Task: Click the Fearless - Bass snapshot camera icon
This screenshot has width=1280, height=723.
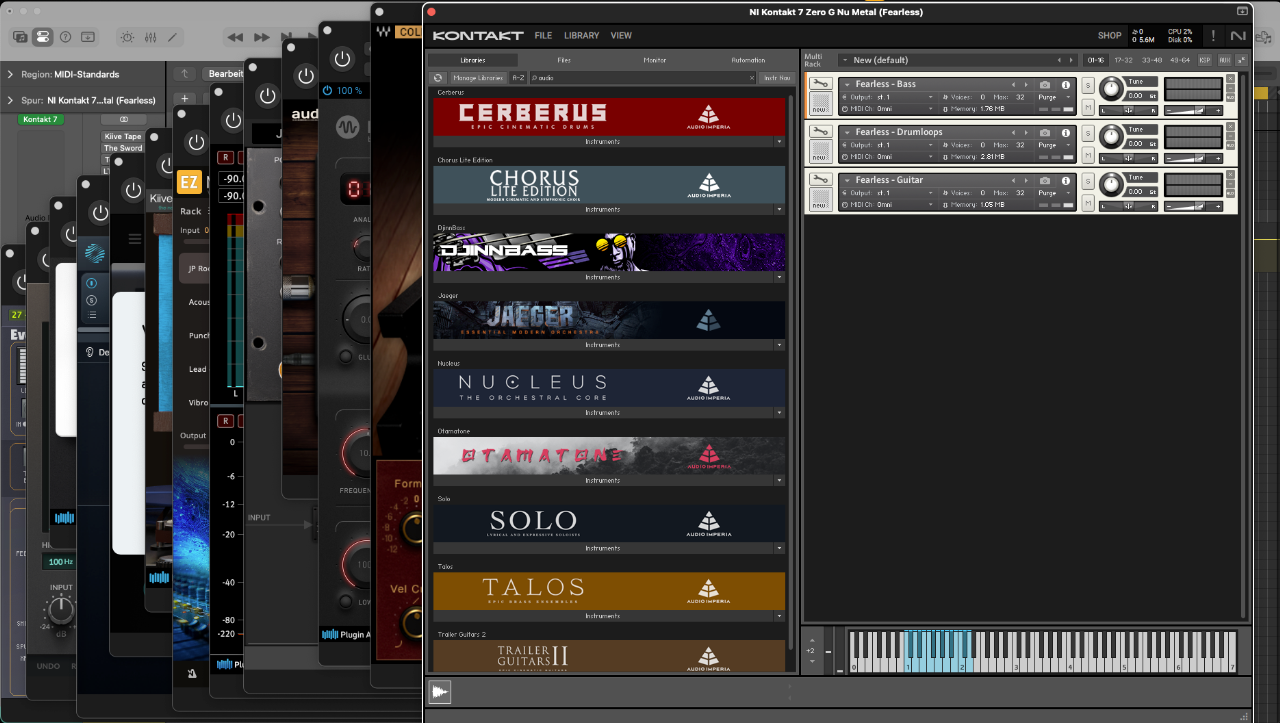Action: point(1045,85)
